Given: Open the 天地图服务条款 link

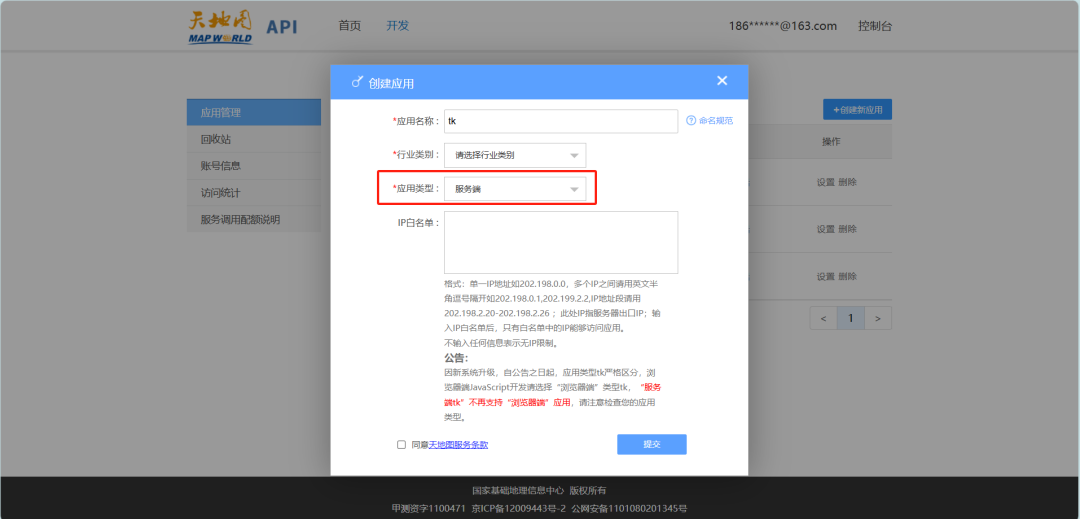Looking at the screenshot, I should point(458,445).
